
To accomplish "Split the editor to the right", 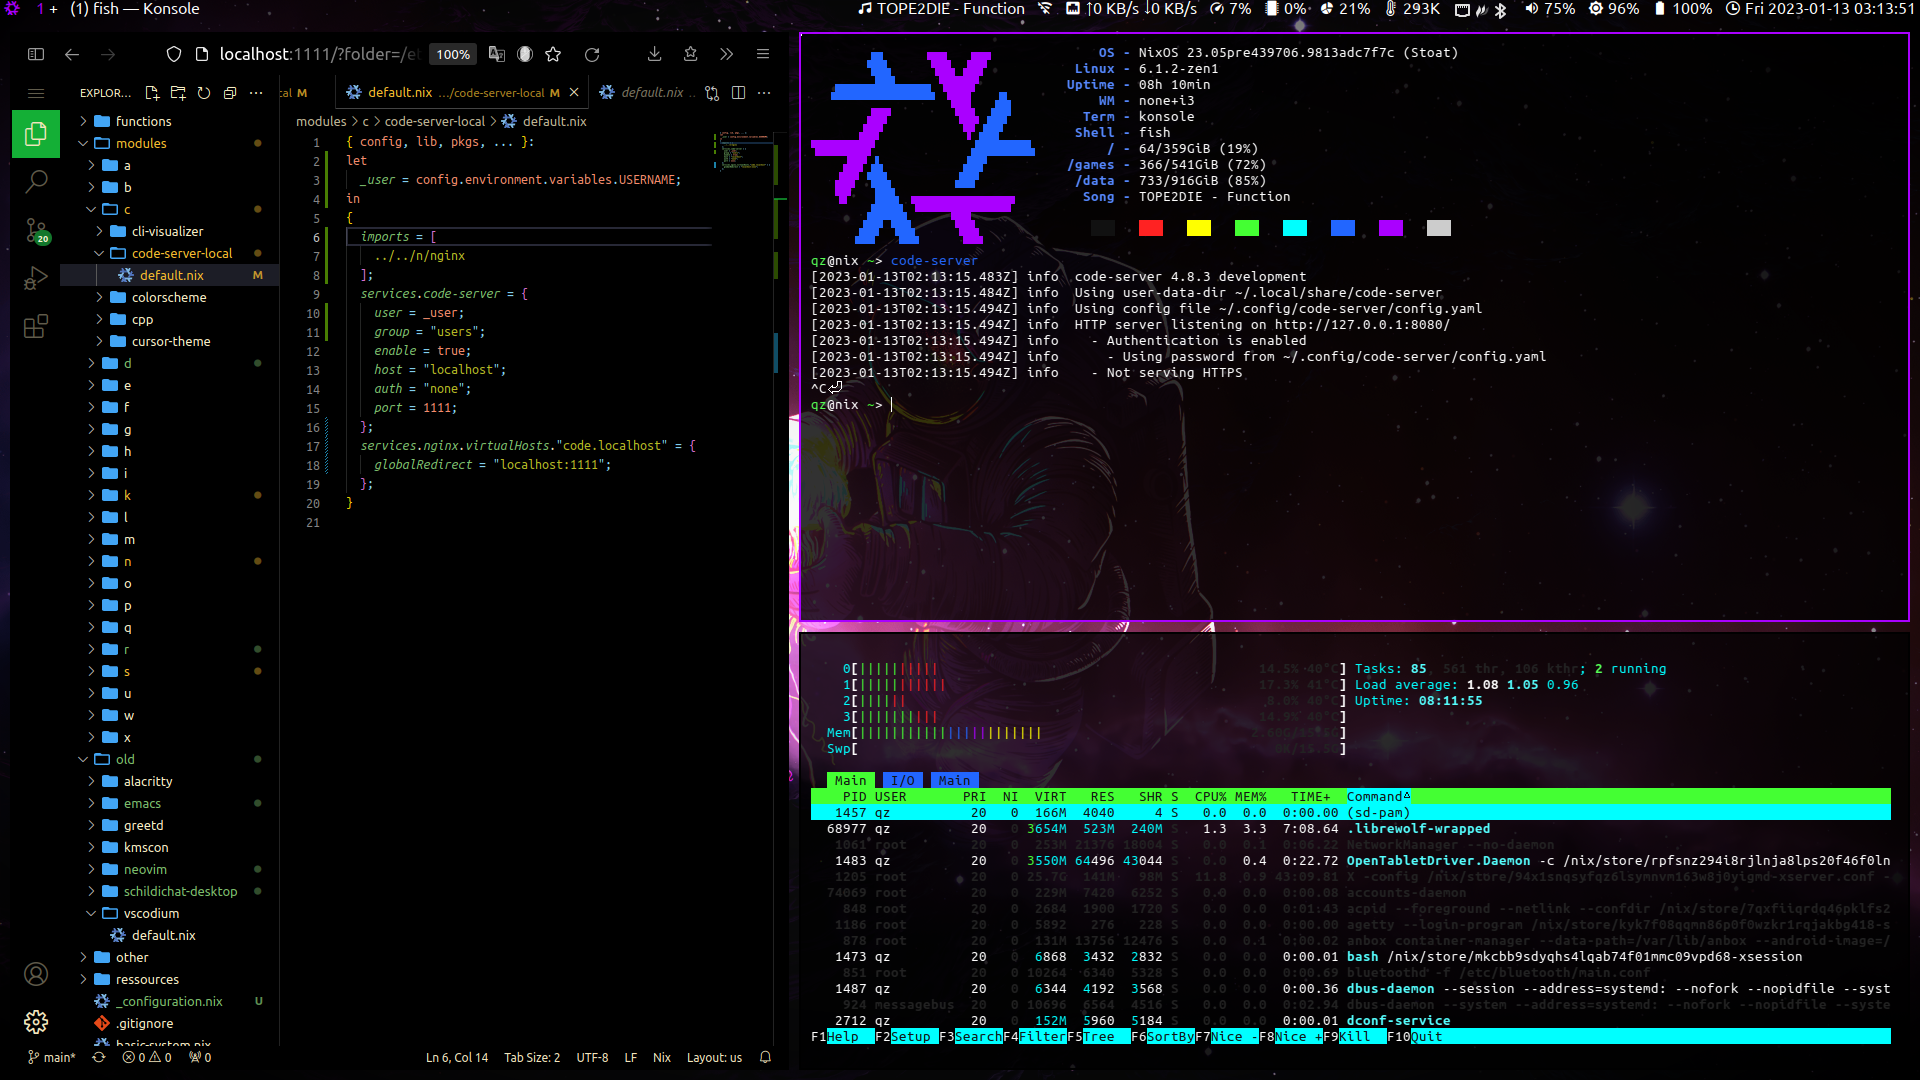I will tap(738, 93).
